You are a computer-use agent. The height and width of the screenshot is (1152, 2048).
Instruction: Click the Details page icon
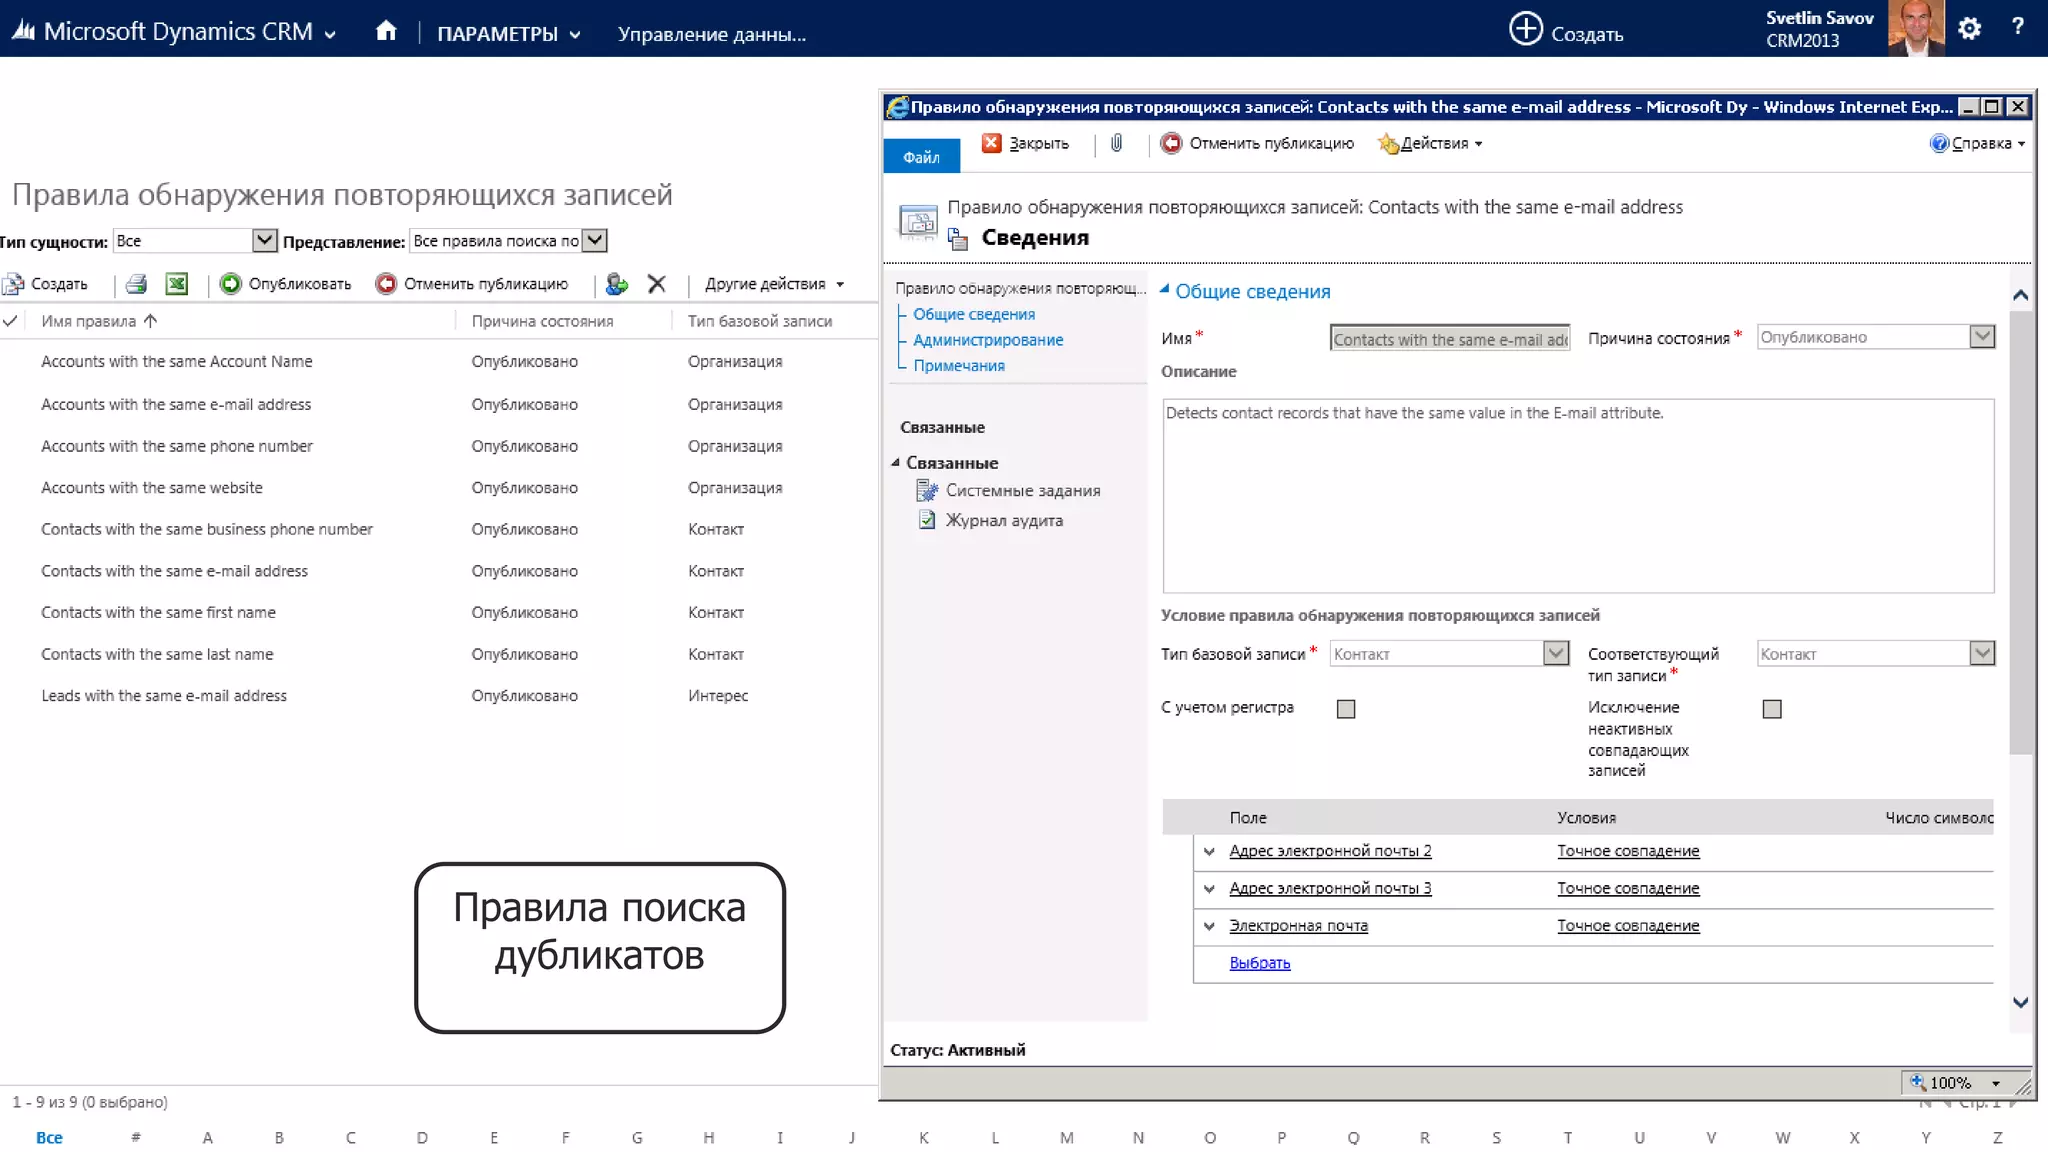958,238
